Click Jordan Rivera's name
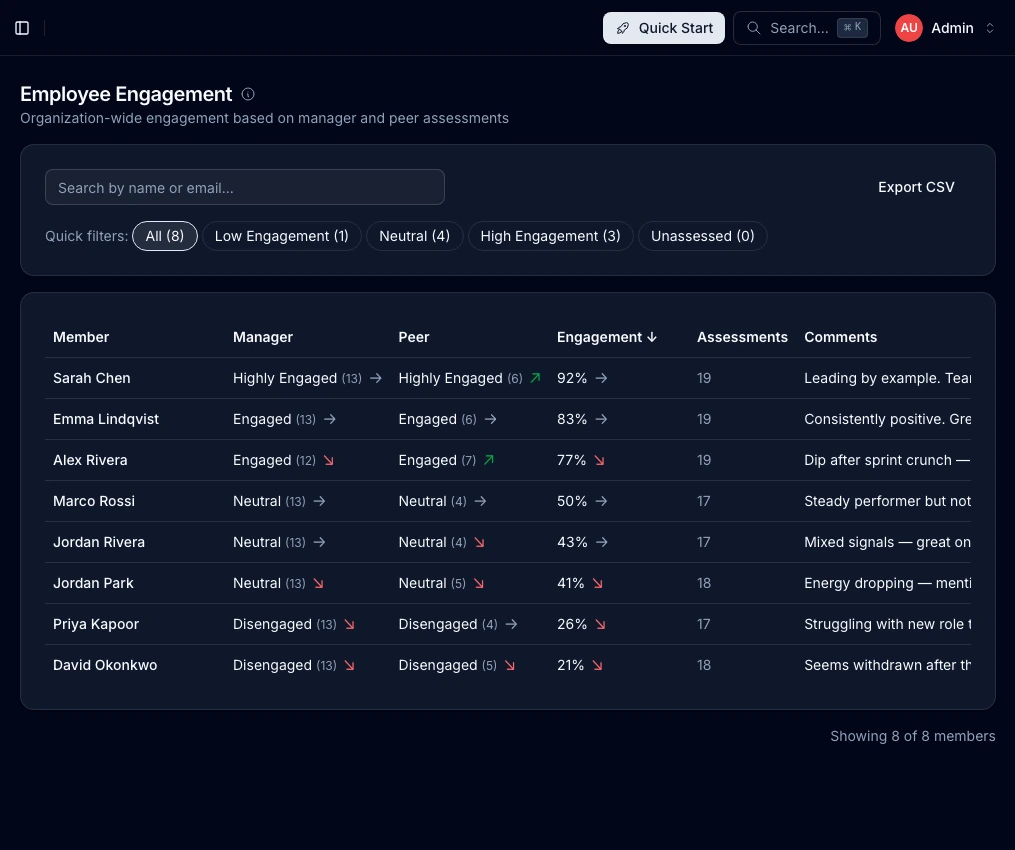Screen dimensions: 1015x850 pos(99,542)
